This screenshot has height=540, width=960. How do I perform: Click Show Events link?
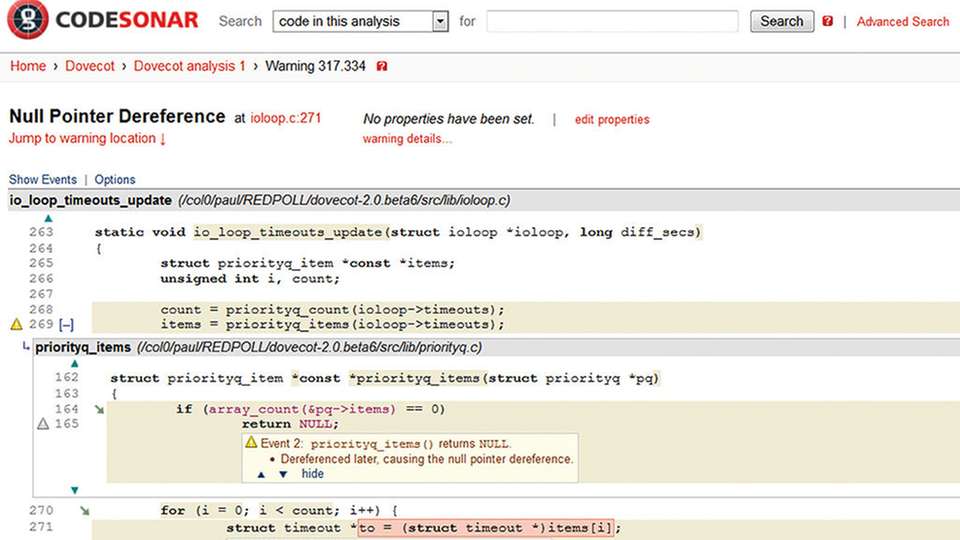click(43, 179)
